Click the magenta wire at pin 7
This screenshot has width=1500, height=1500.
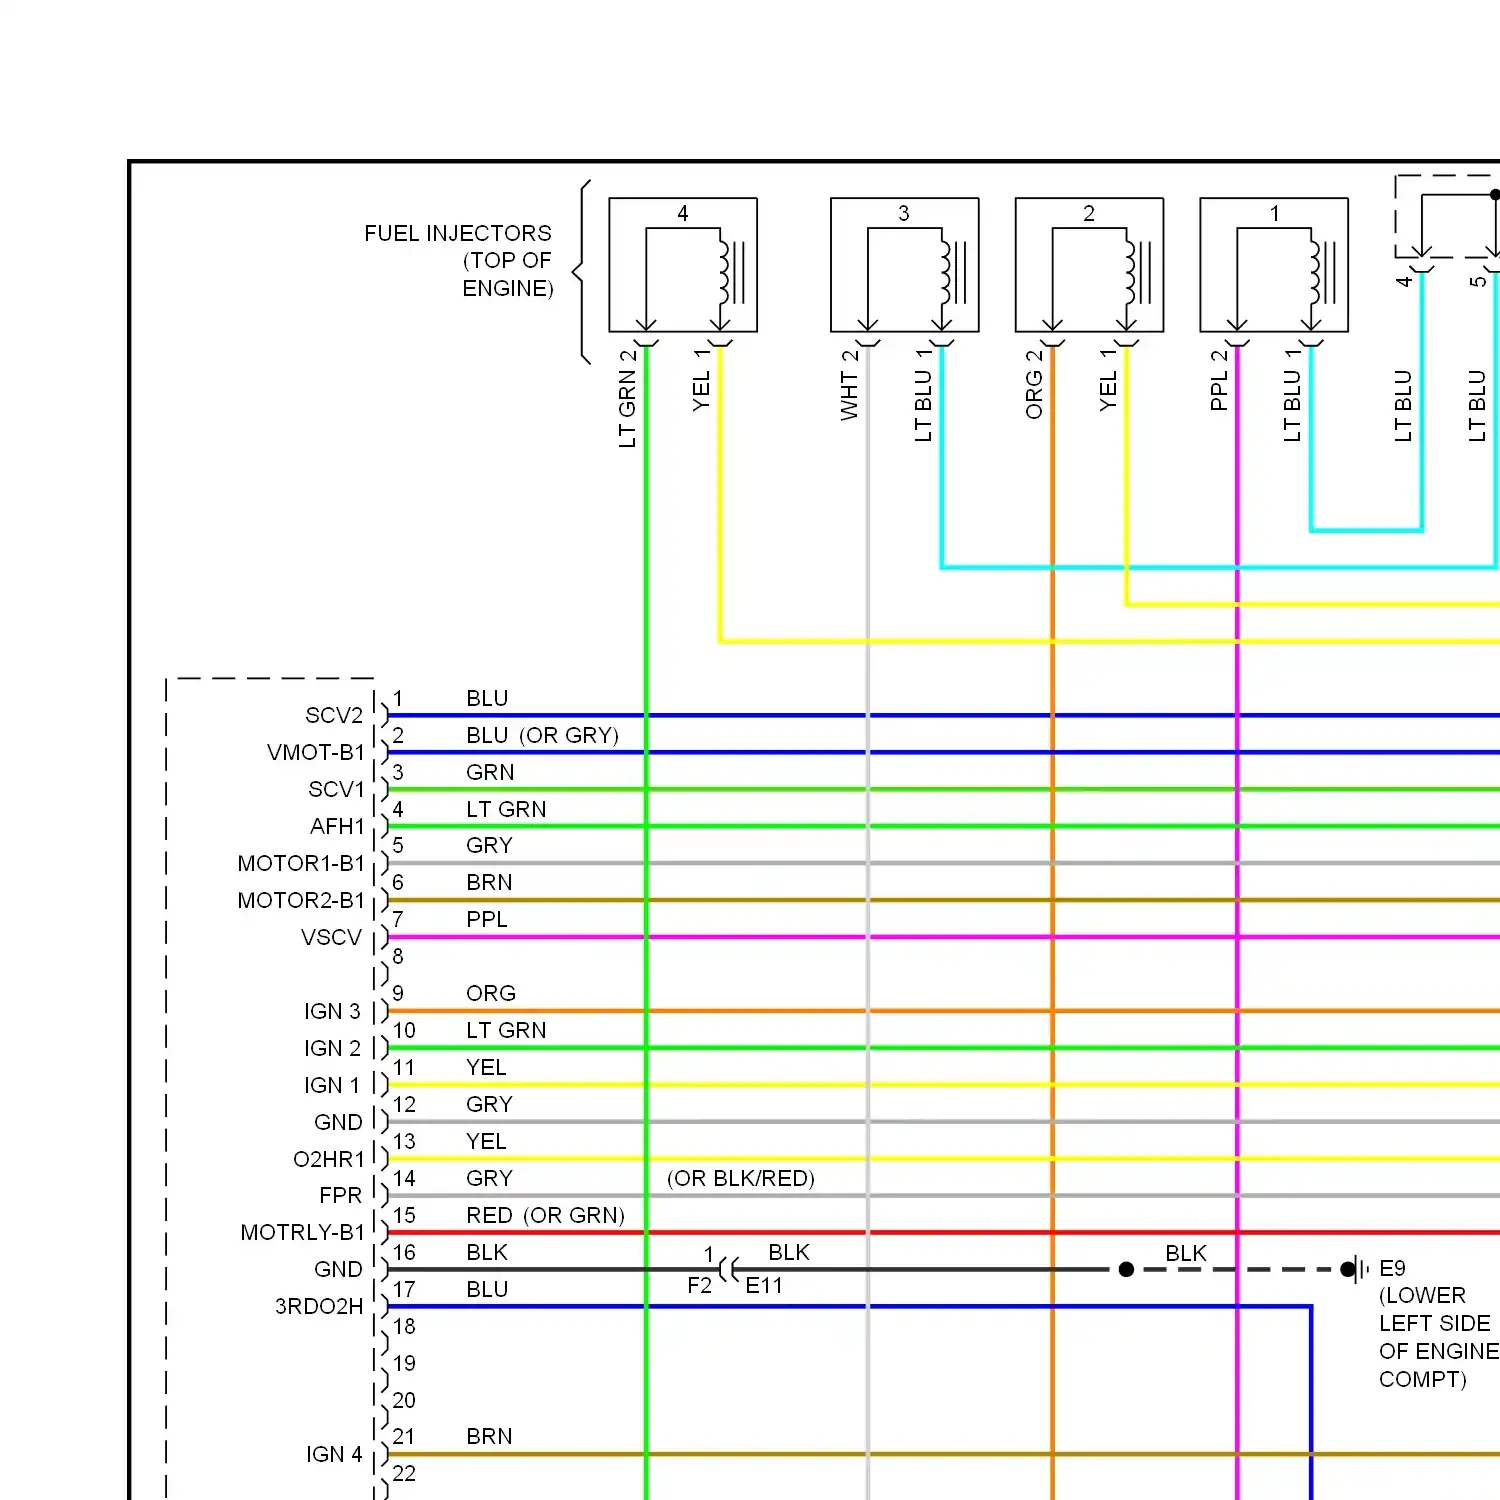[x=943, y=938]
